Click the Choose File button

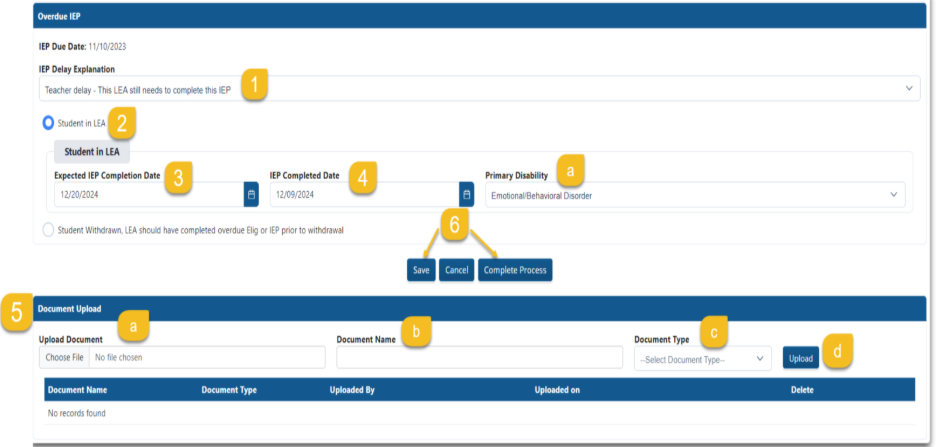(63, 358)
